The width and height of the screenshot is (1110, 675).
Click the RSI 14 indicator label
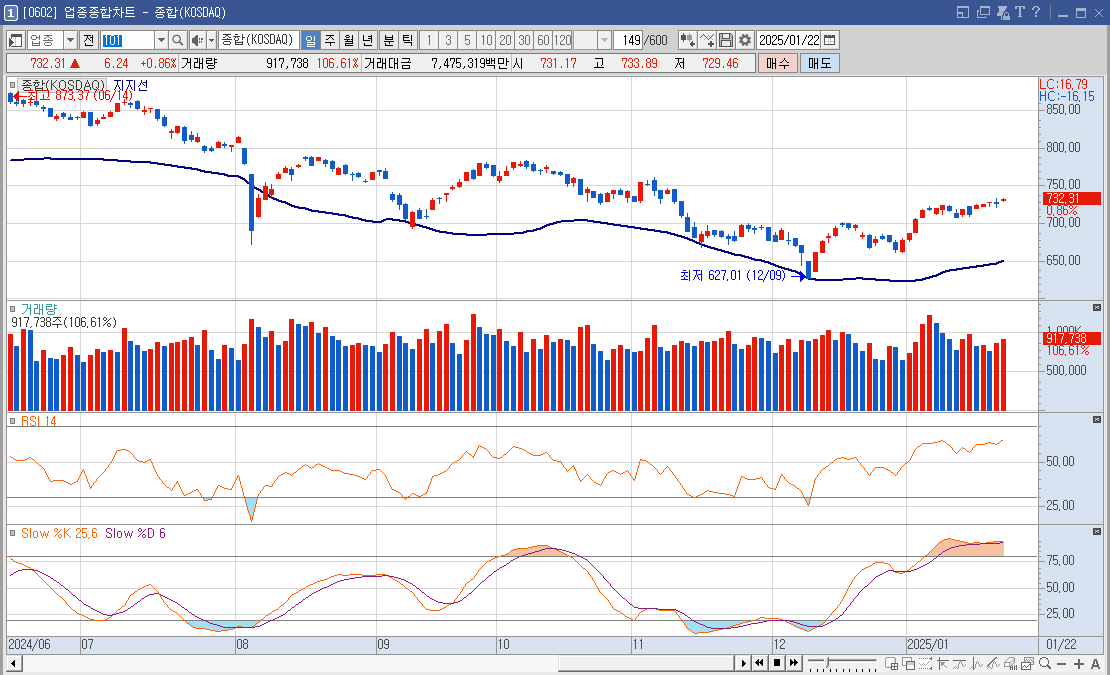tap(38, 421)
